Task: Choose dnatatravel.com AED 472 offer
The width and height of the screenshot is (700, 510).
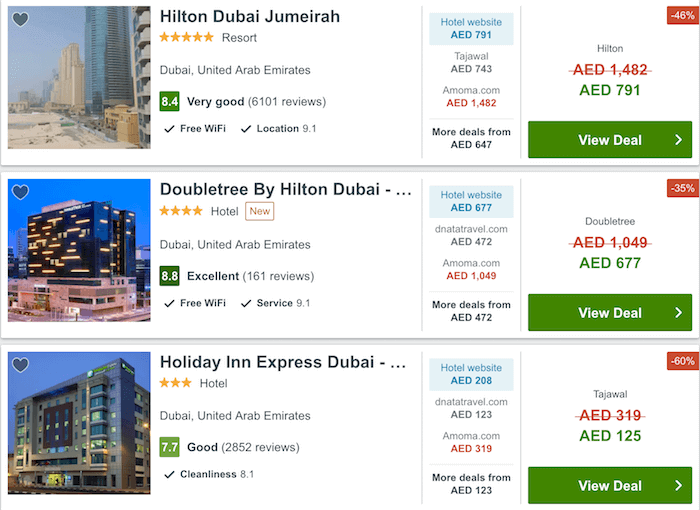Action: [471, 235]
